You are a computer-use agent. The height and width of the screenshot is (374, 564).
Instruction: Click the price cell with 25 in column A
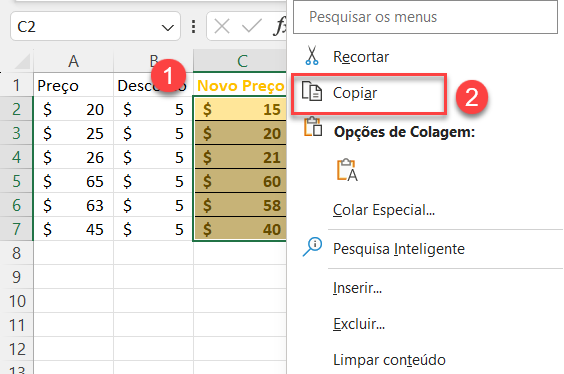[73, 133]
